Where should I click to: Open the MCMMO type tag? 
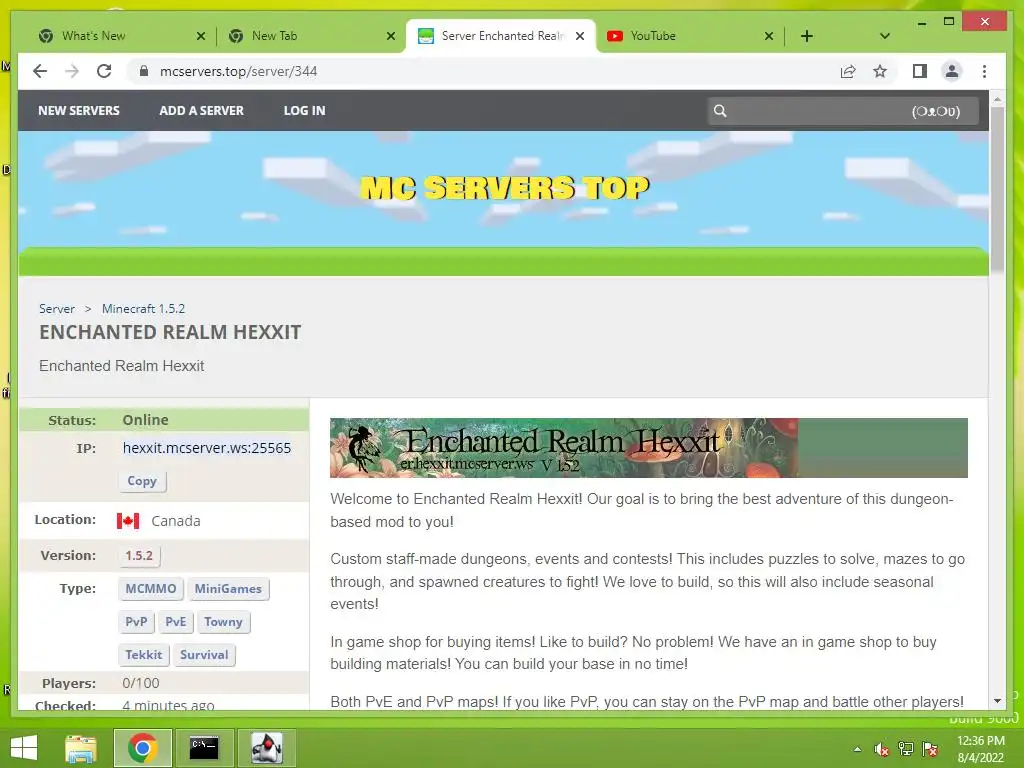coord(151,589)
